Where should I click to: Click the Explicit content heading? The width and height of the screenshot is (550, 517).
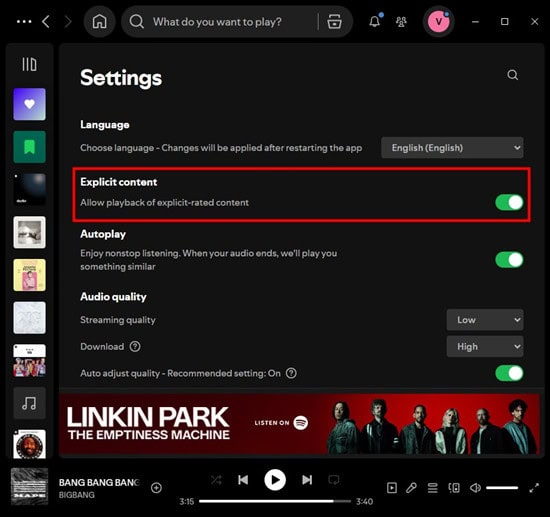[x=119, y=182]
